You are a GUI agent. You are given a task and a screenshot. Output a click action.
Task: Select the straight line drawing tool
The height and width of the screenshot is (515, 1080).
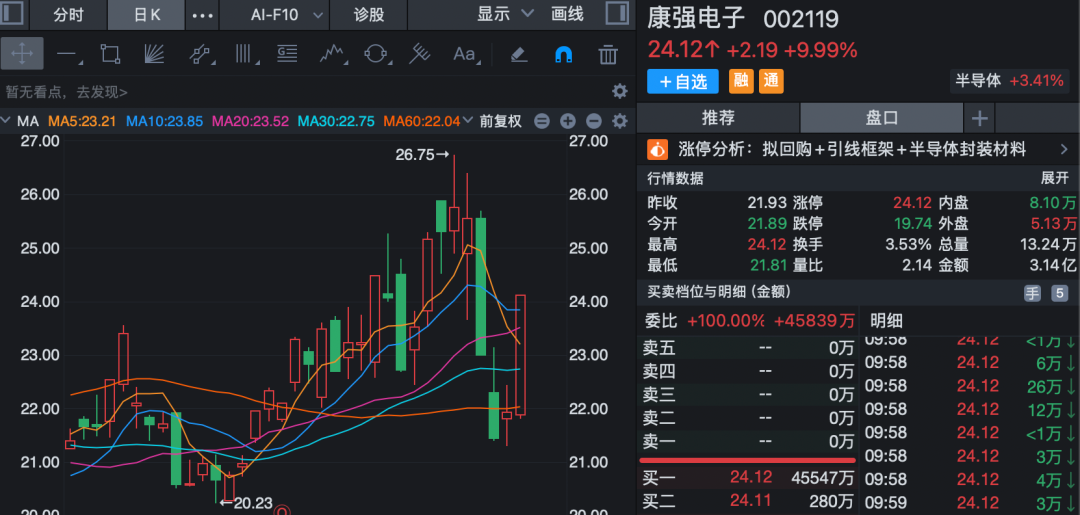(x=67, y=54)
